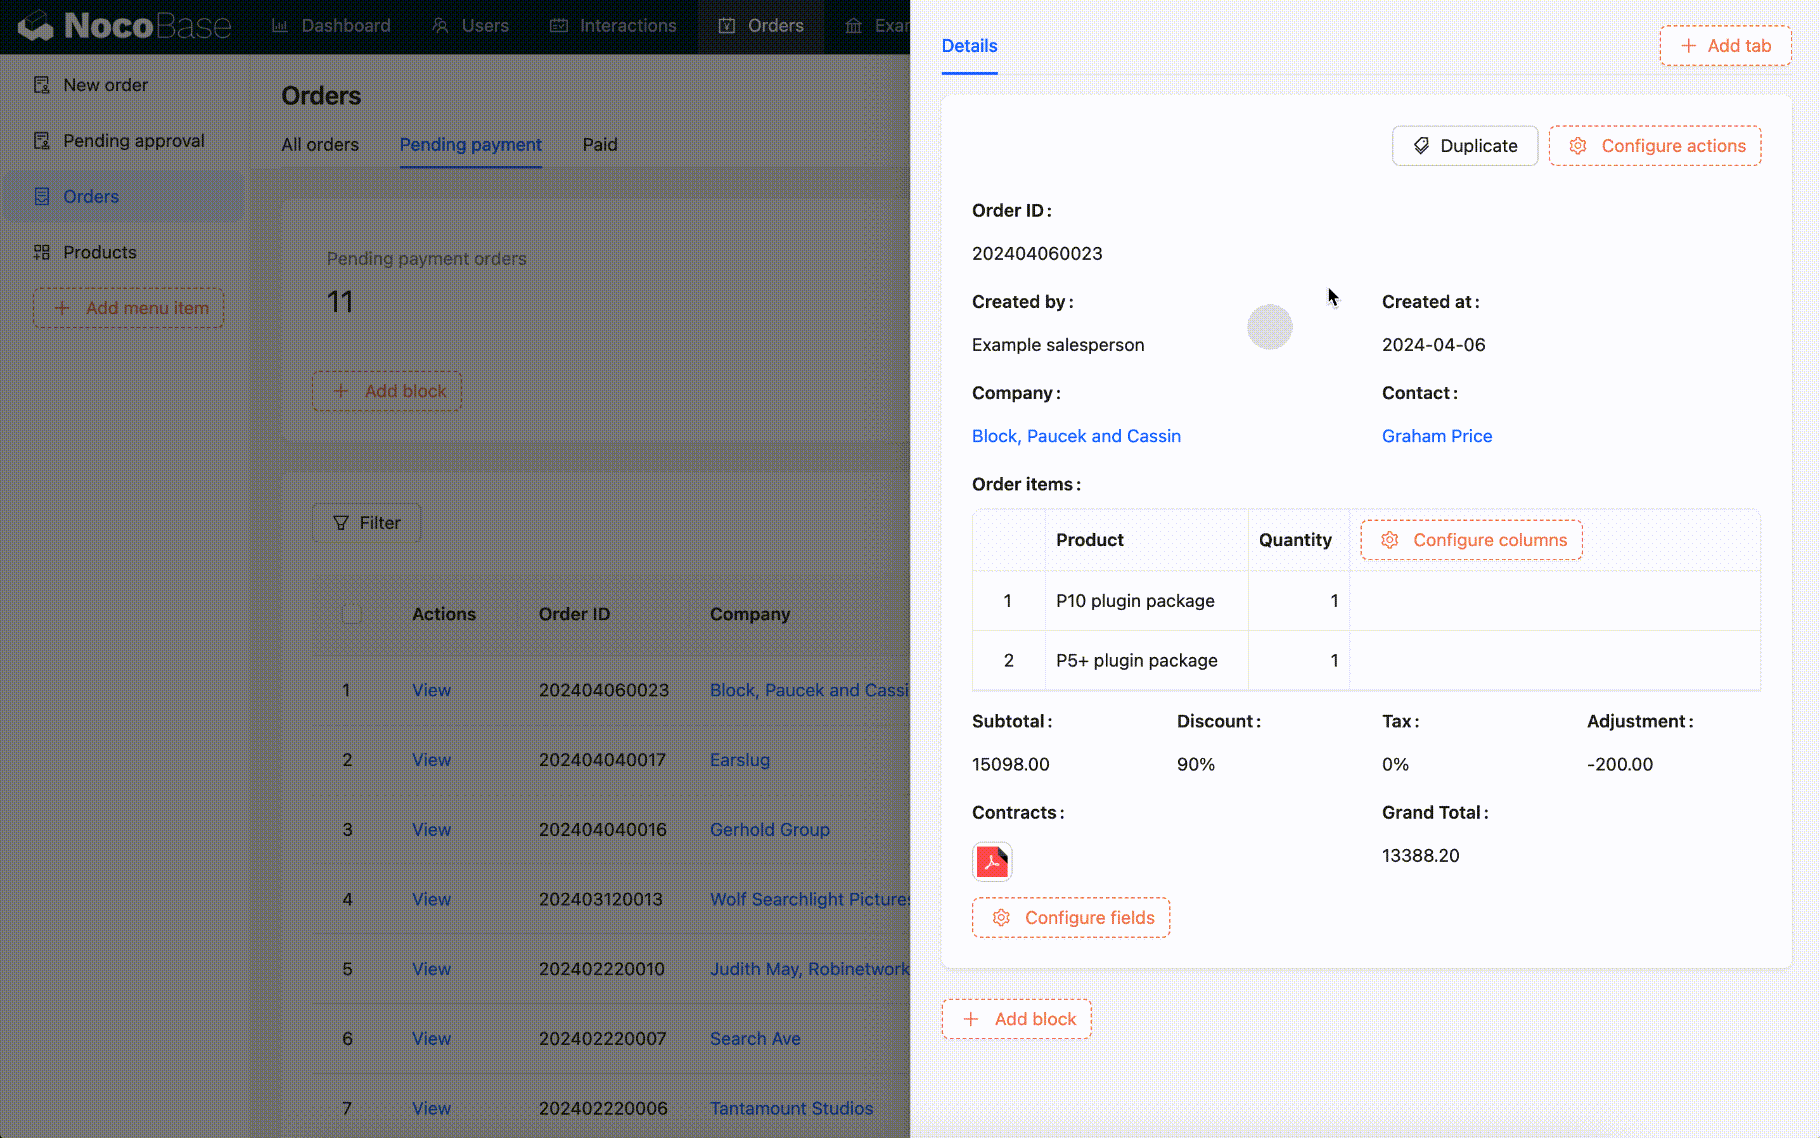
Task: Click the Duplicate tag icon
Action: [1421, 146]
